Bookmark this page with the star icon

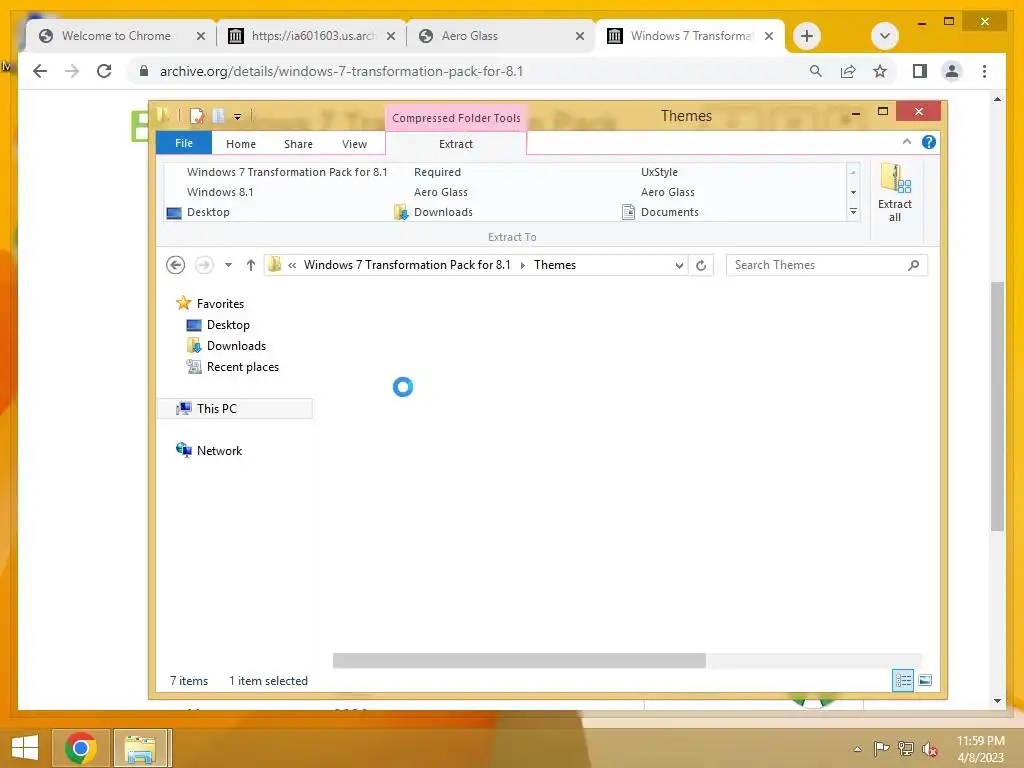coord(880,71)
